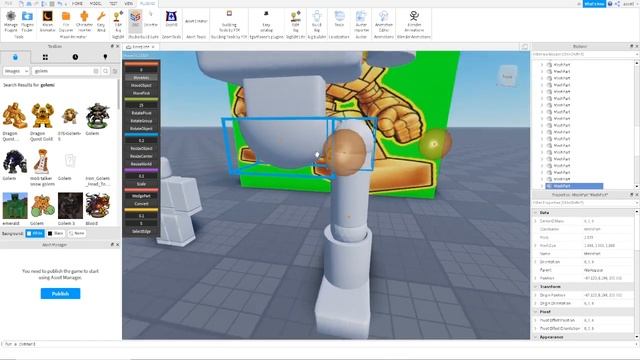Open the TEST ribbon tab
640x360 pixels.
(113, 3)
